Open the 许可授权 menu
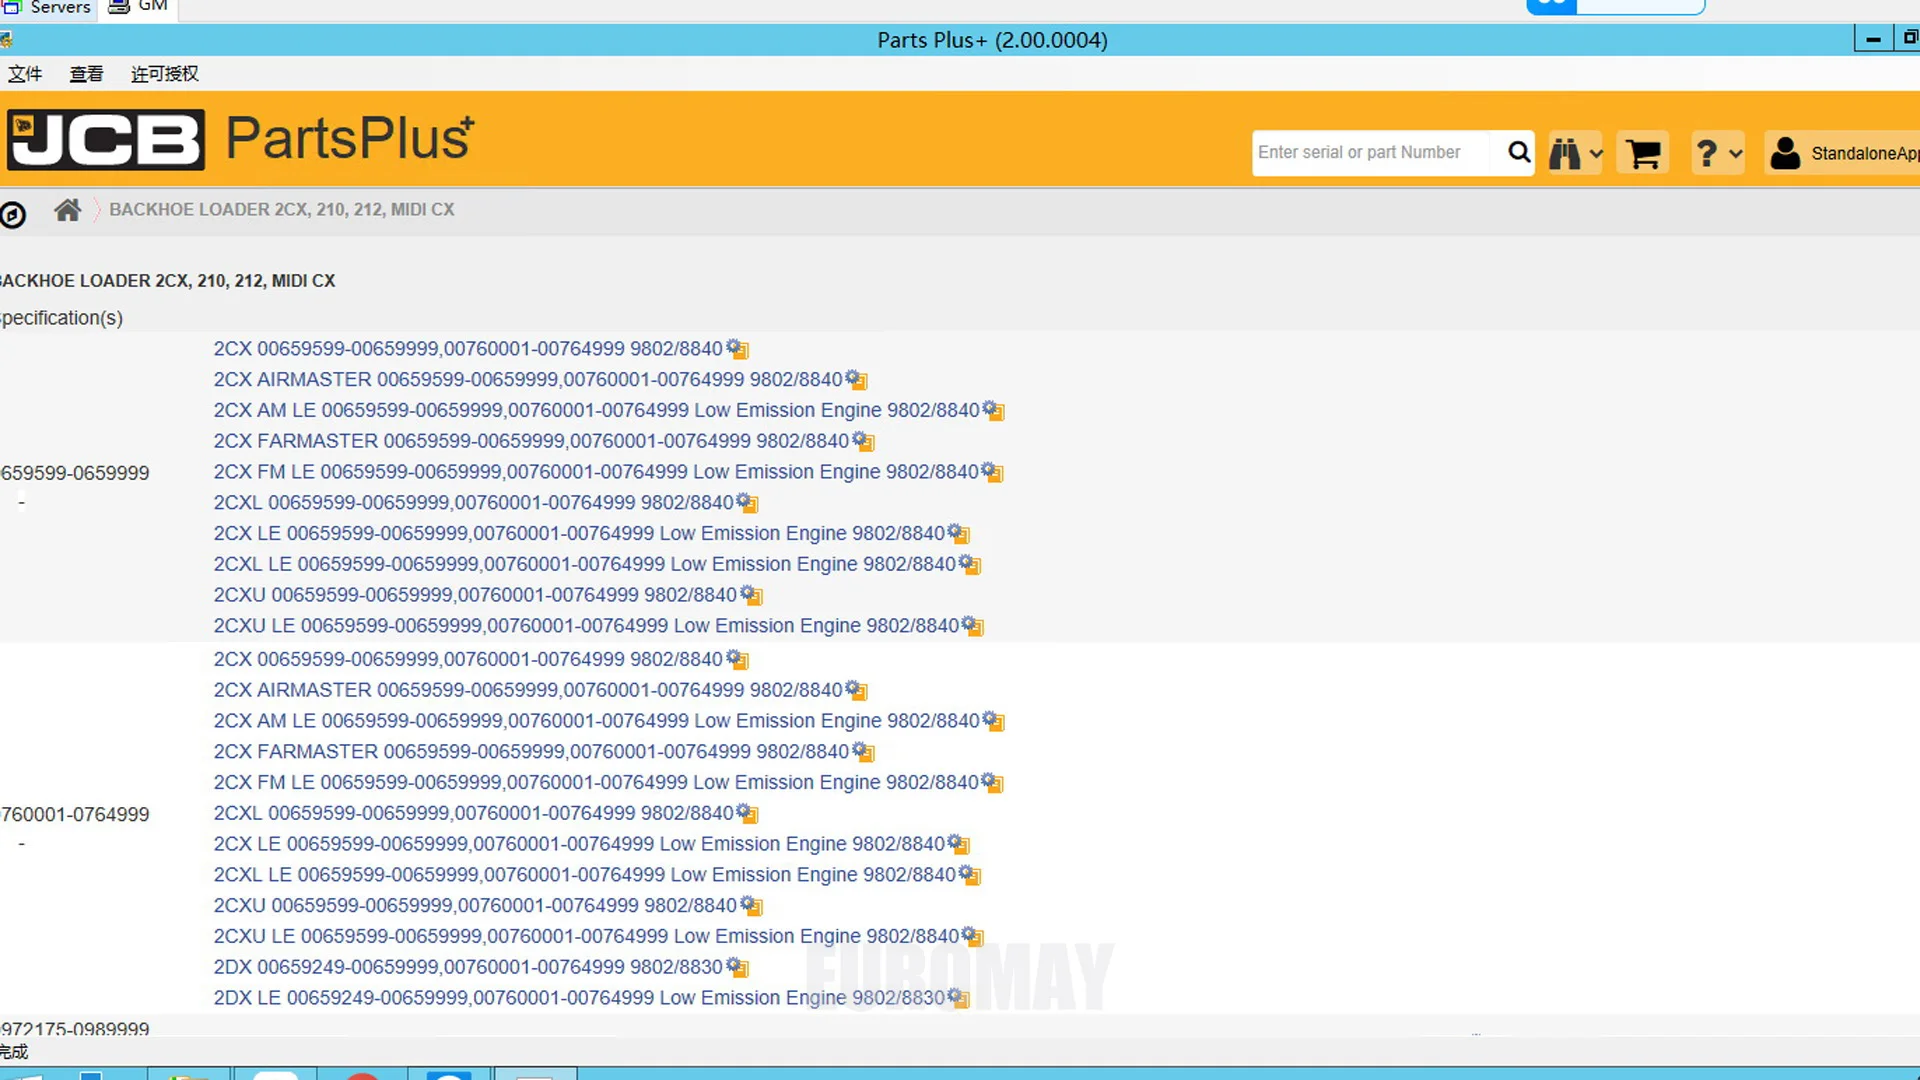This screenshot has width=1920, height=1080. coord(164,74)
